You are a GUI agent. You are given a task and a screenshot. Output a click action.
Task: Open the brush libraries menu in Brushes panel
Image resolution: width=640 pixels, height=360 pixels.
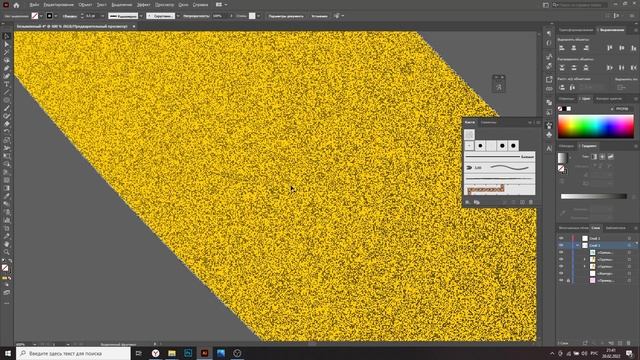(468, 202)
